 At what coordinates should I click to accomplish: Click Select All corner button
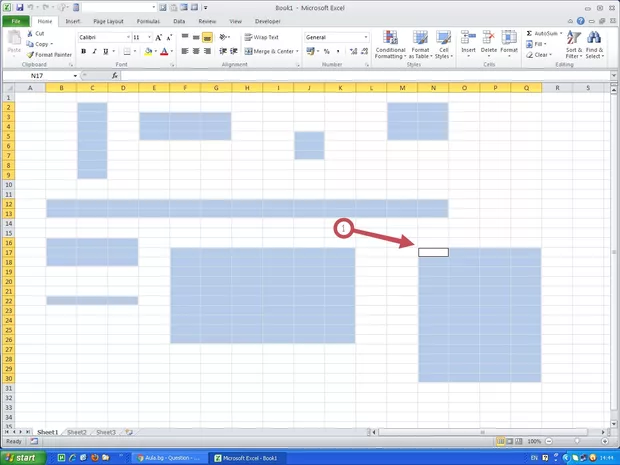(8, 88)
